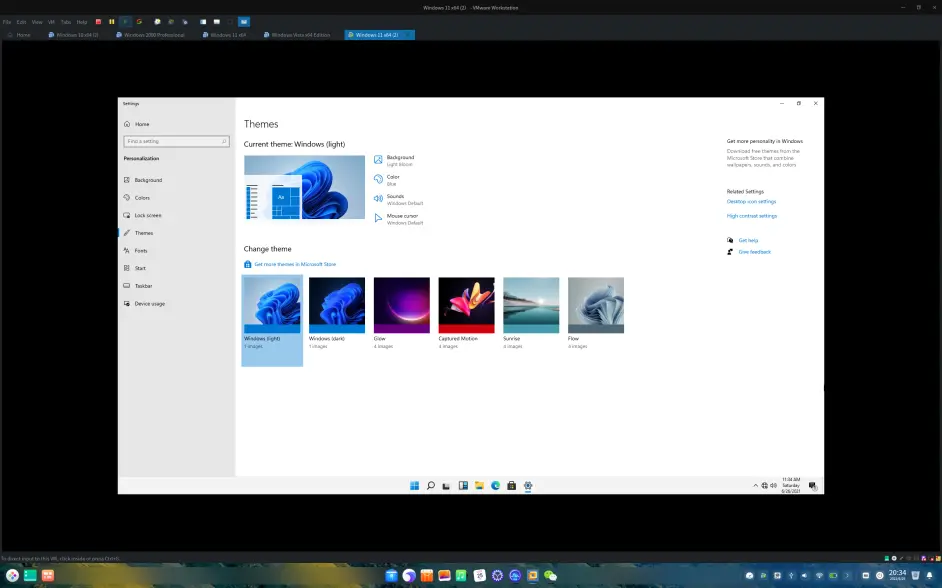Click the Search icon on Windows taskbar
942x588 pixels.
431,485
